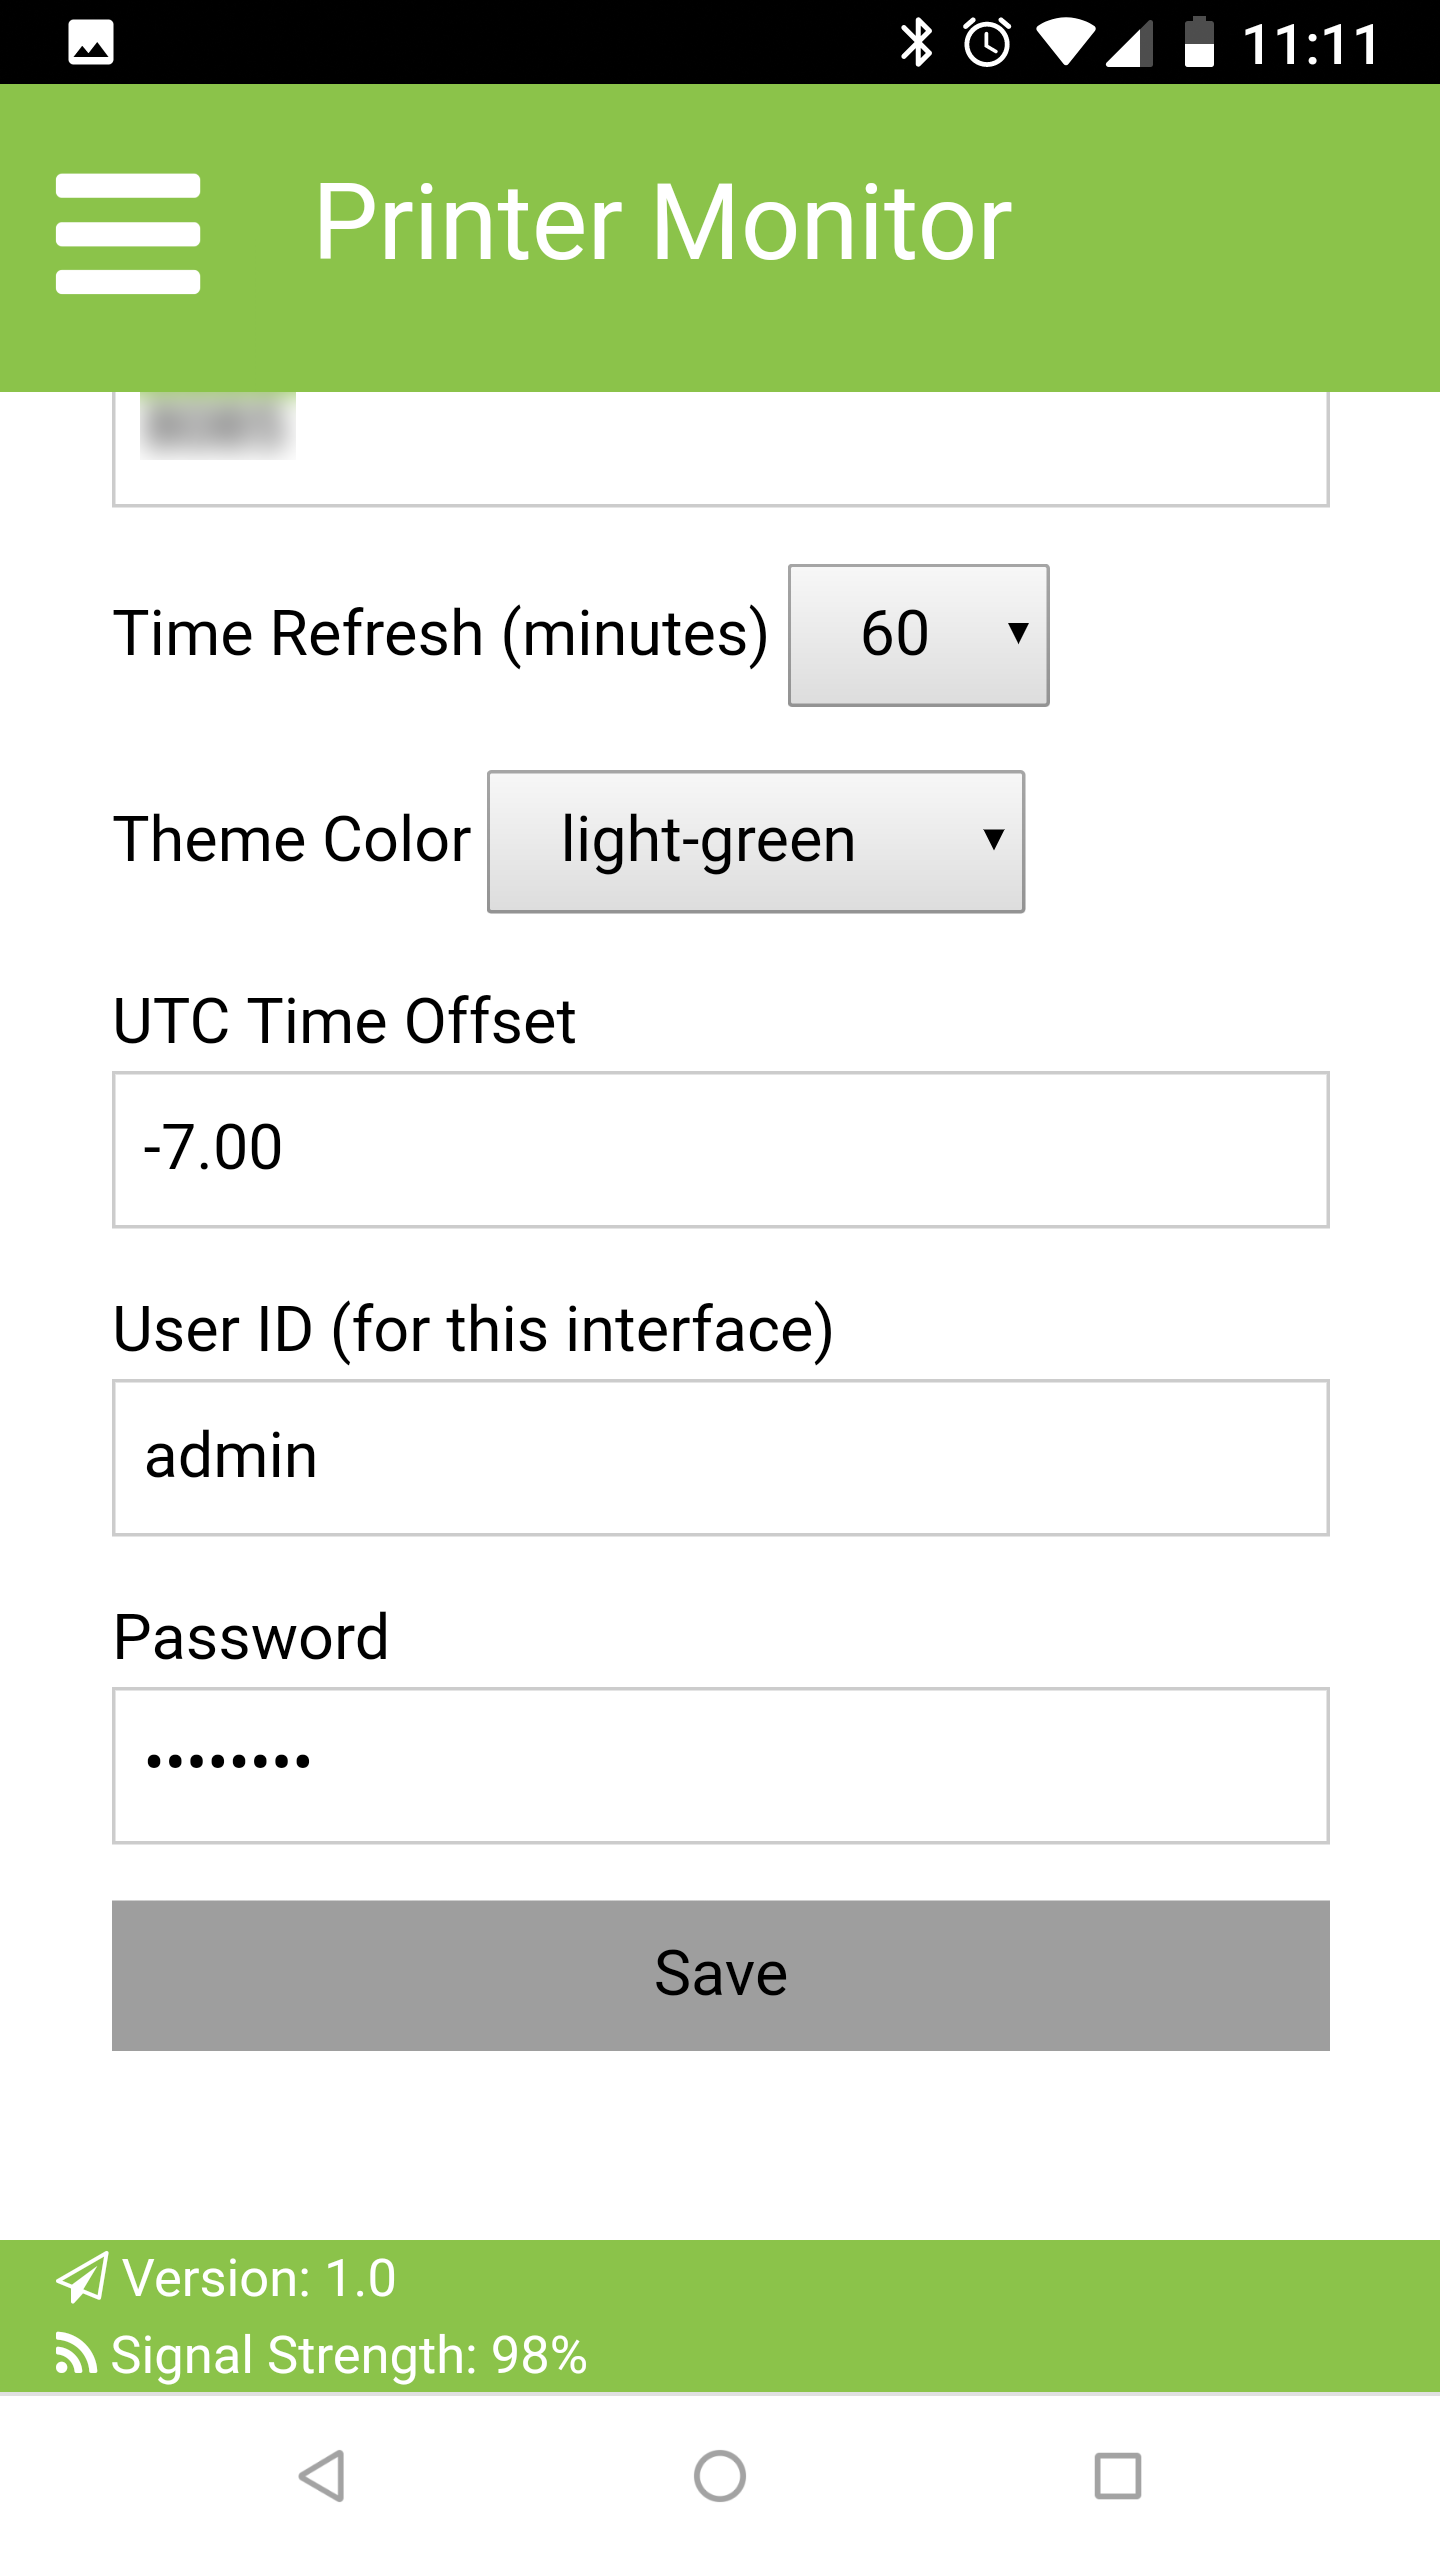Image resolution: width=1440 pixels, height=2560 pixels.
Task: Focus the UTC Time Offset field
Action: click(720, 1149)
